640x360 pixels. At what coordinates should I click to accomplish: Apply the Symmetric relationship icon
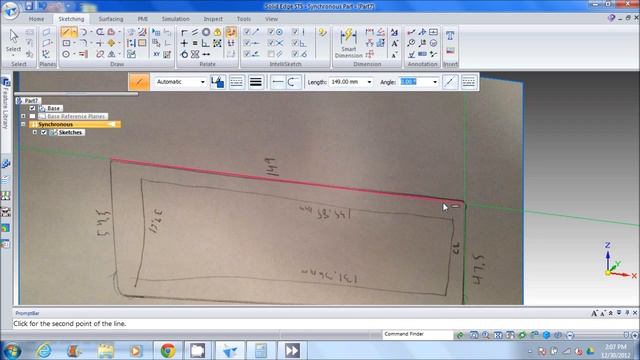tap(195, 54)
